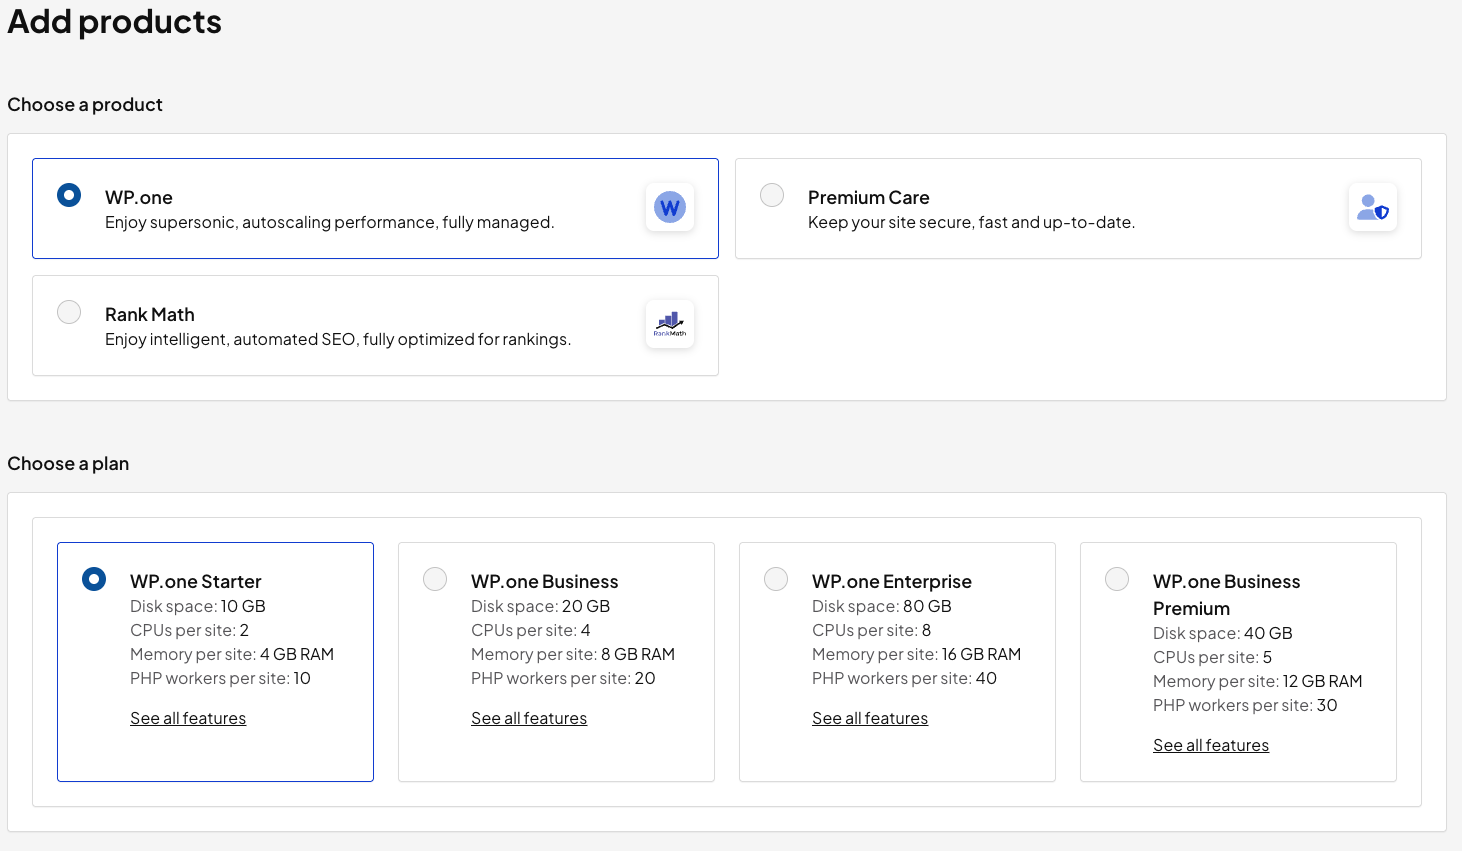The image size is (1462, 851).
Task: Click the Premium Care shield icon
Action: (x=1373, y=206)
